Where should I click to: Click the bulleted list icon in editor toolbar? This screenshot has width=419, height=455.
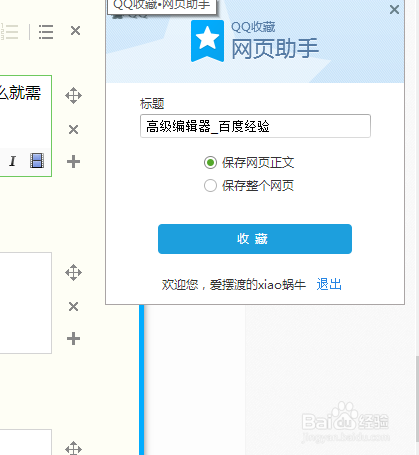46,32
